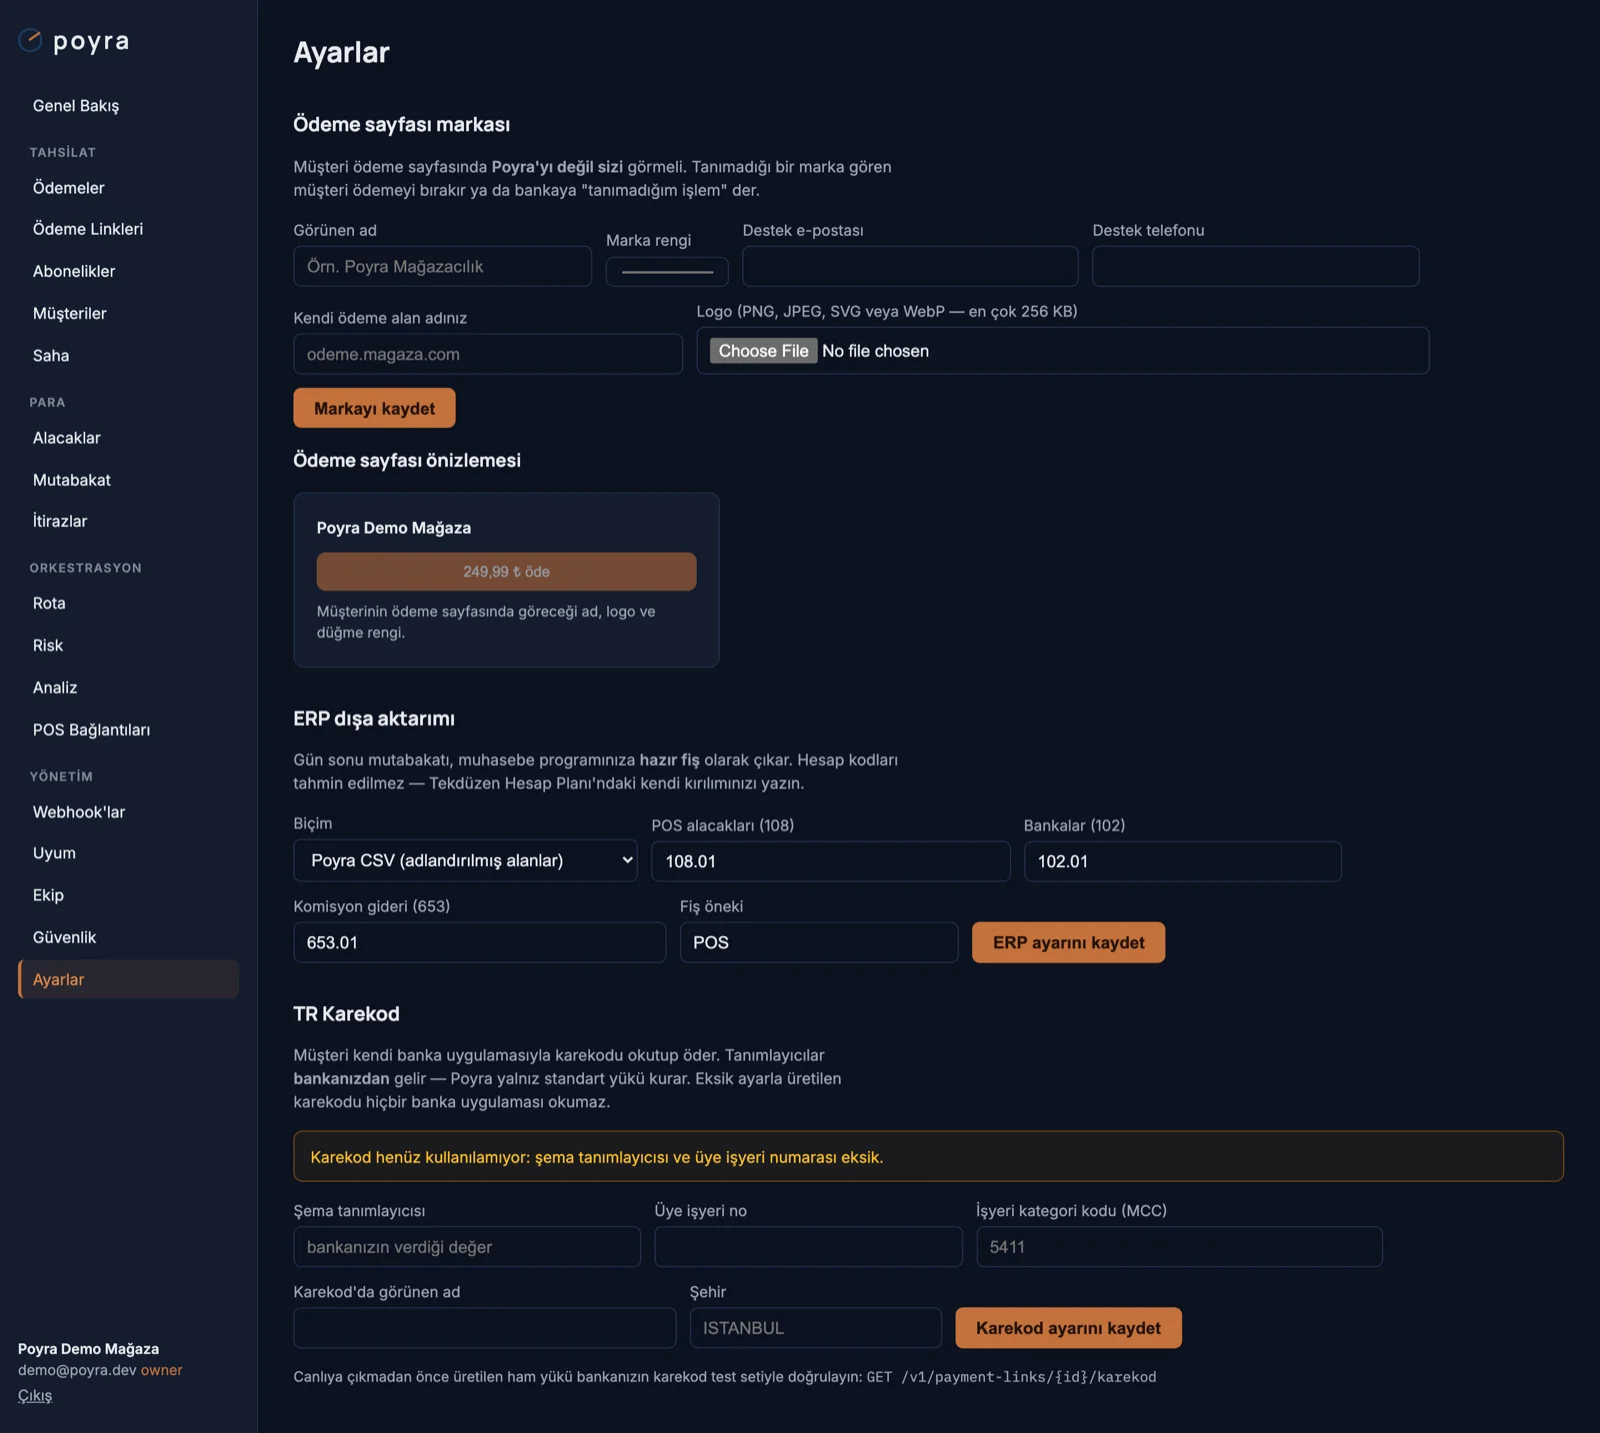Click Choose File for the logo upload

[x=763, y=351]
